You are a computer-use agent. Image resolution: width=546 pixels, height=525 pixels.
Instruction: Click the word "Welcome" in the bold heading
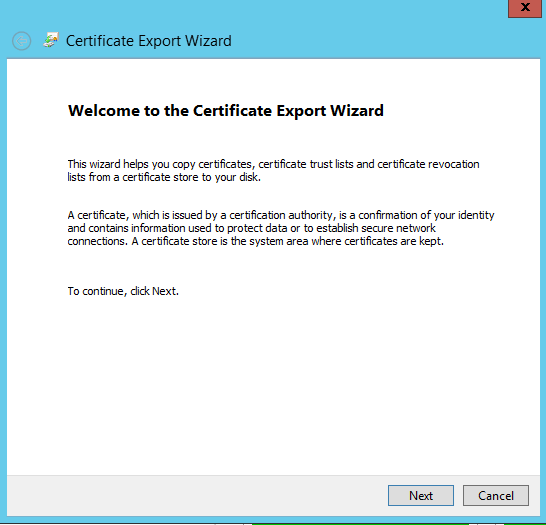(x=103, y=111)
